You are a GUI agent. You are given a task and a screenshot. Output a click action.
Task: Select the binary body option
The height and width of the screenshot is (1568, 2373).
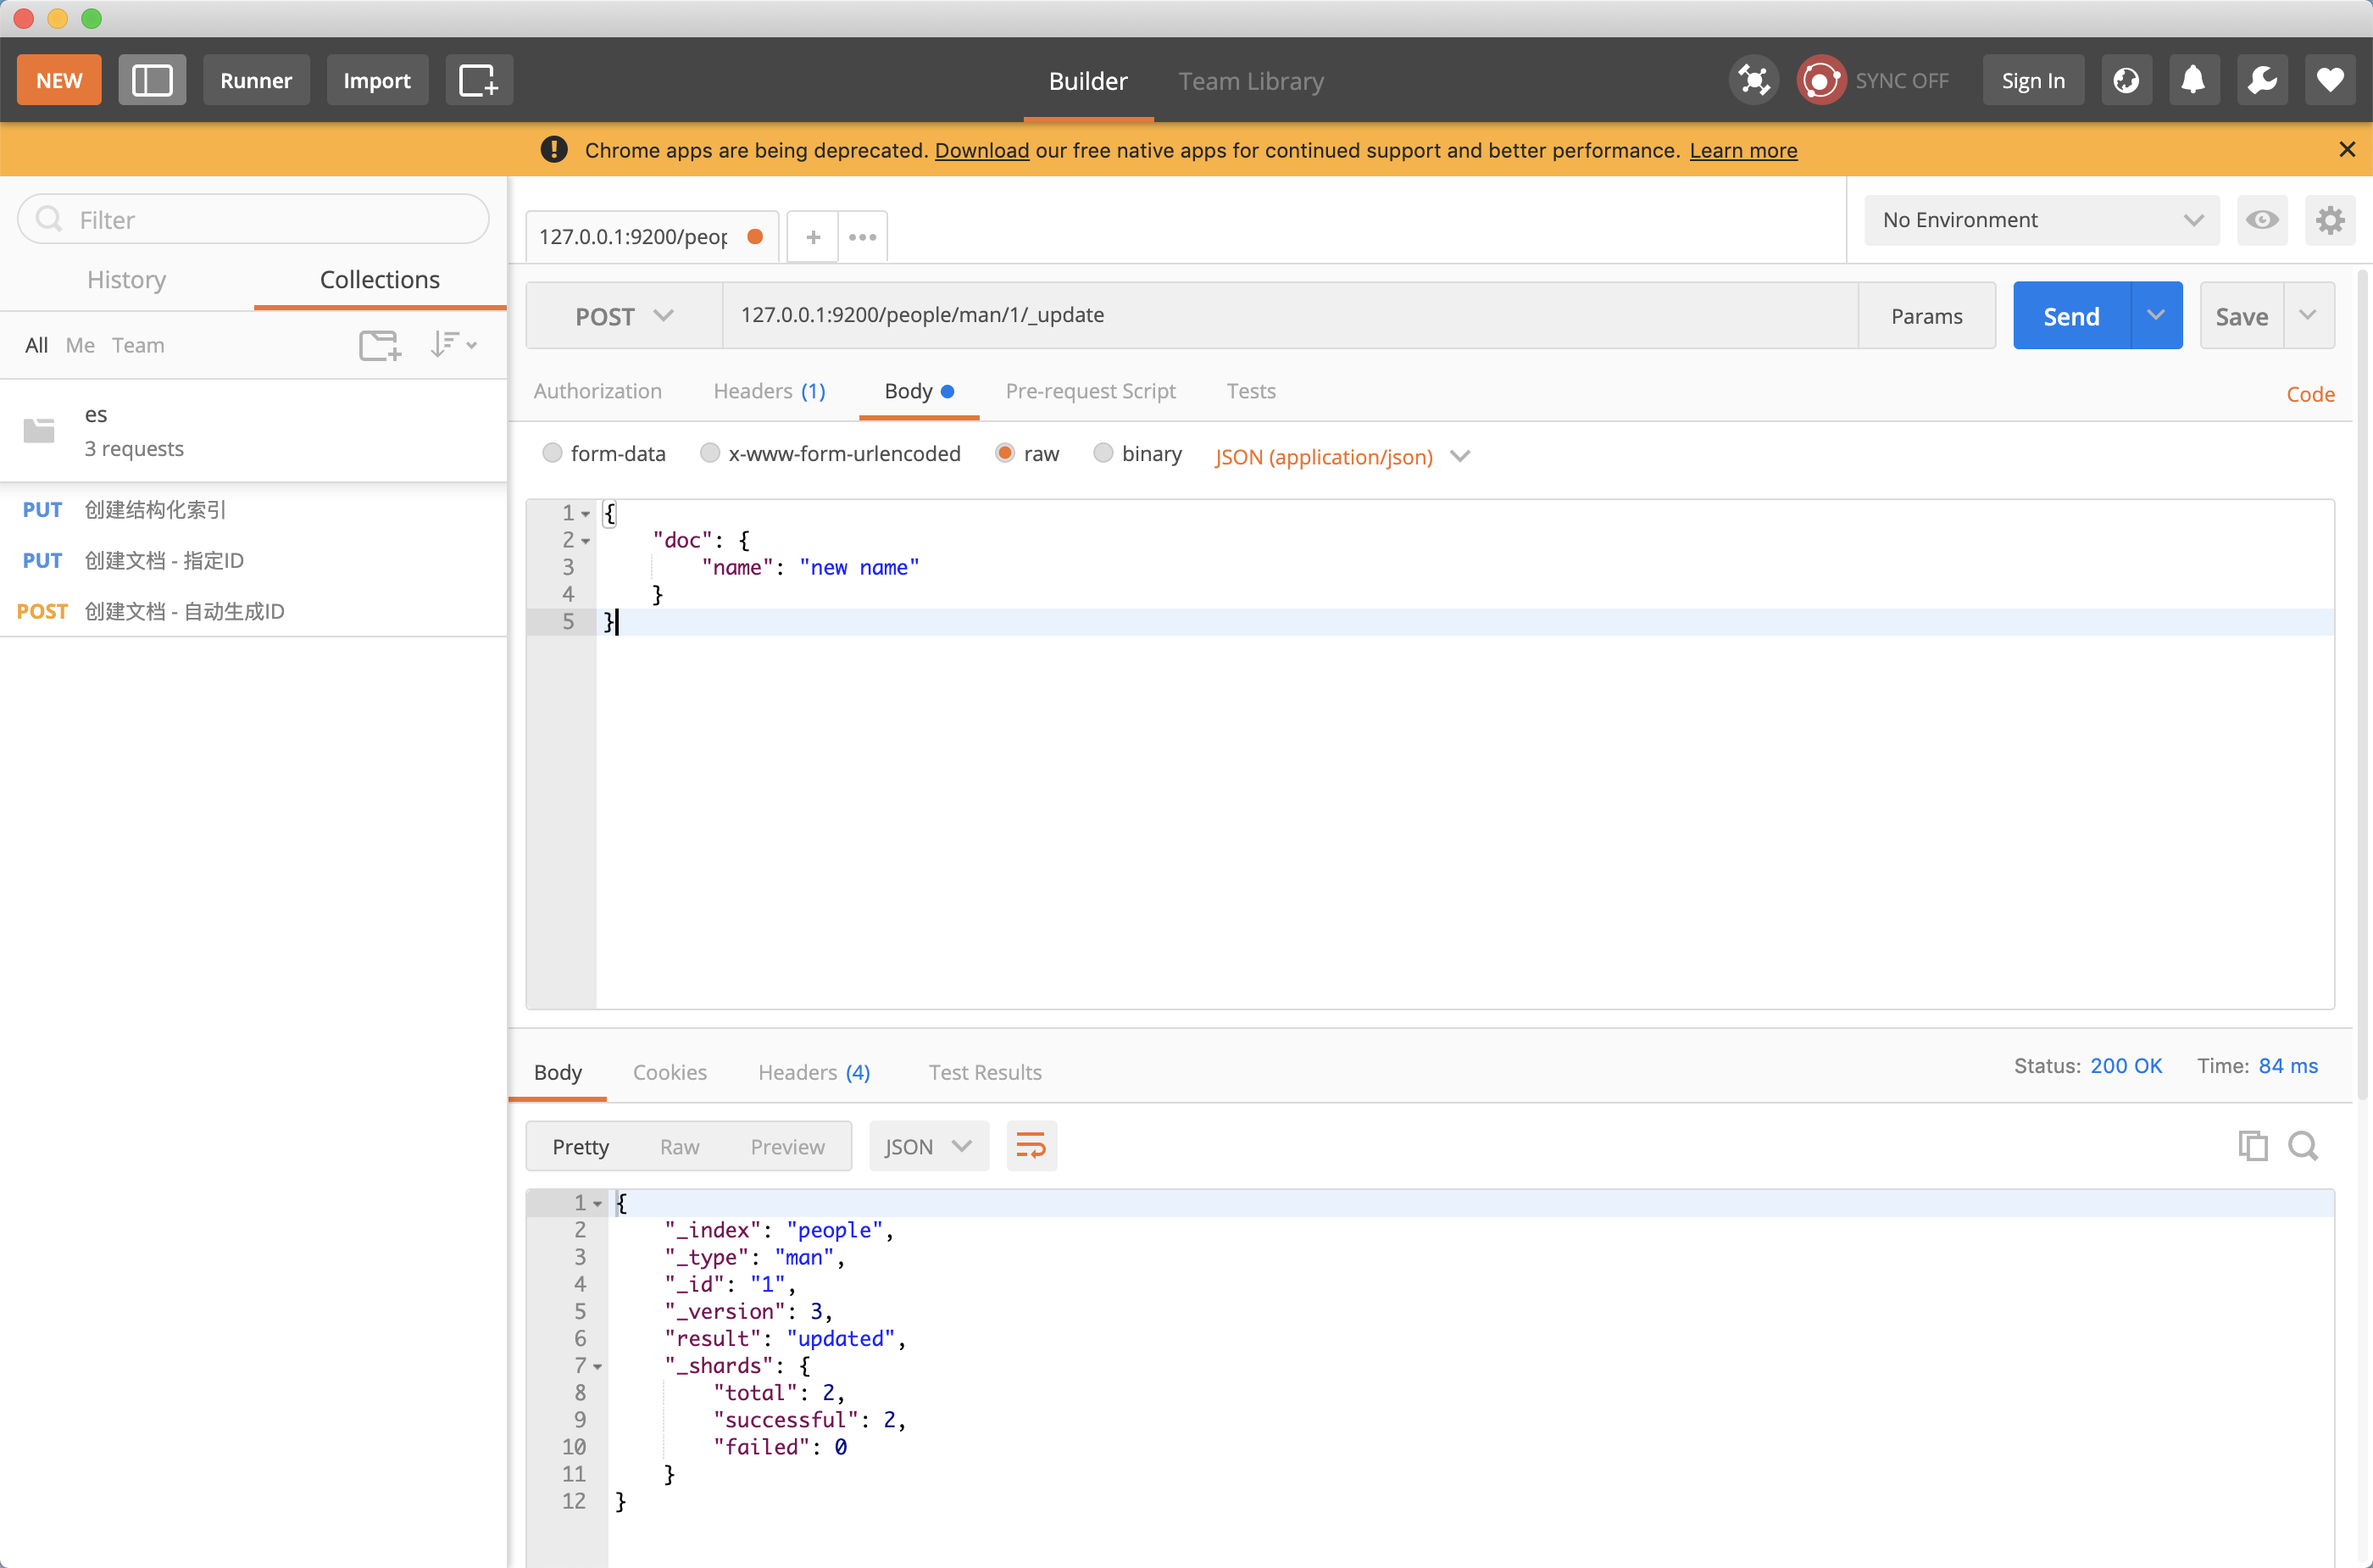[1103, 453]
